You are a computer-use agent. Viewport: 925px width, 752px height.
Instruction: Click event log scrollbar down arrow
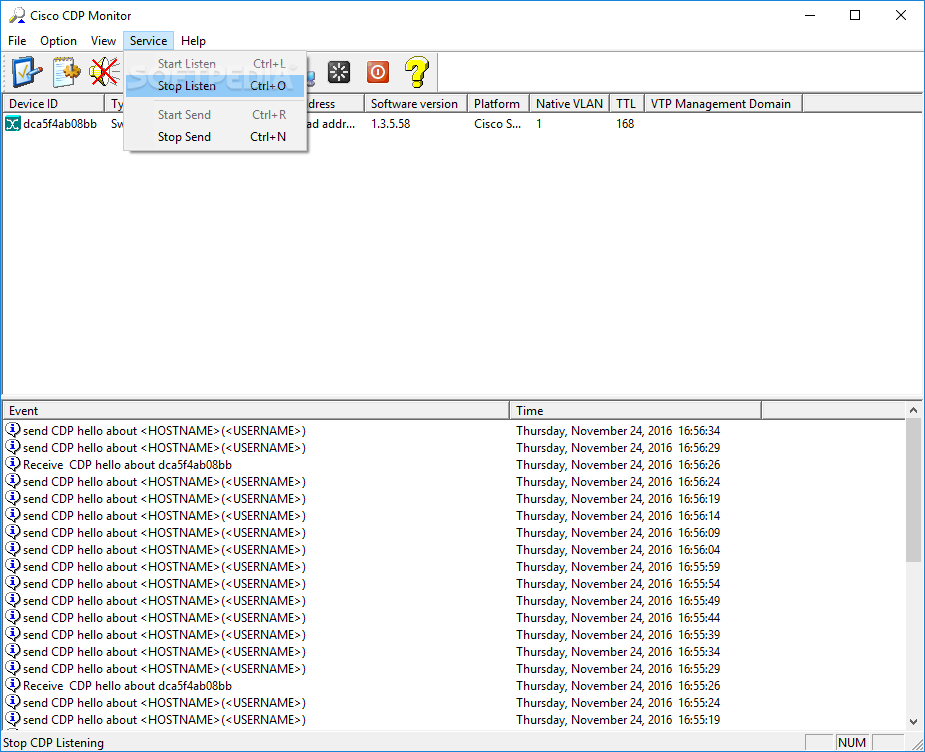coord(913,721)
